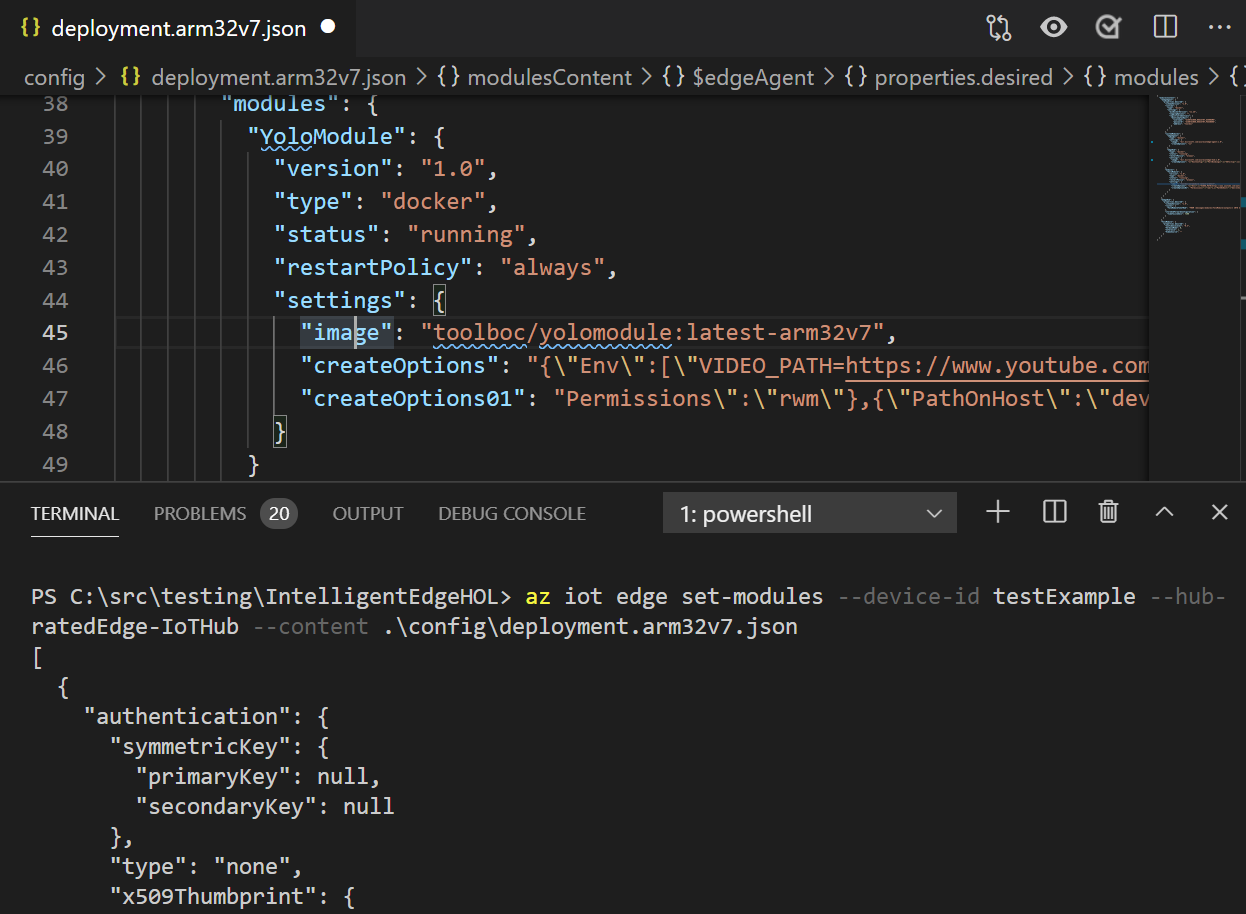Click the "running" value on line 42

click(466, 234)
